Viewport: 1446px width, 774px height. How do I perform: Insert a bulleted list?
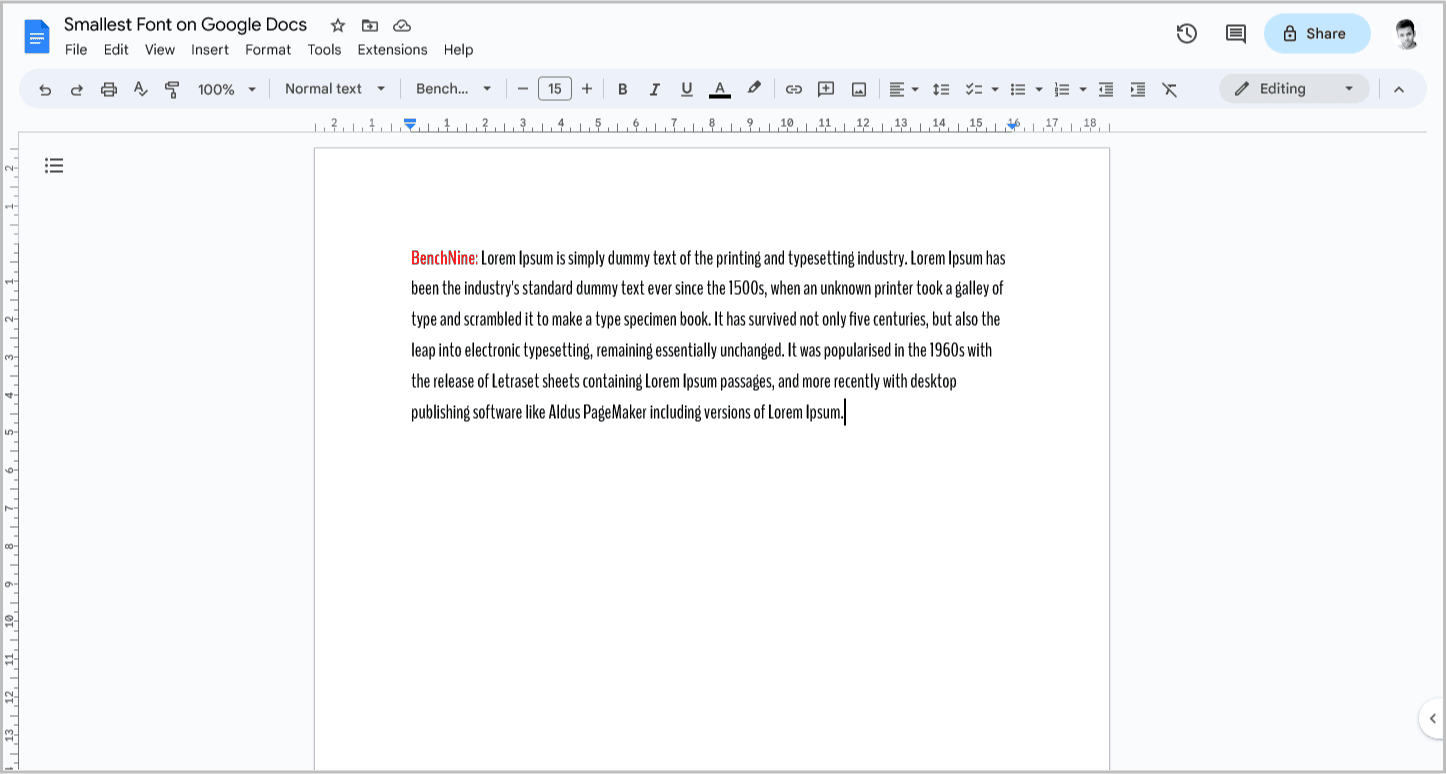1018,89
